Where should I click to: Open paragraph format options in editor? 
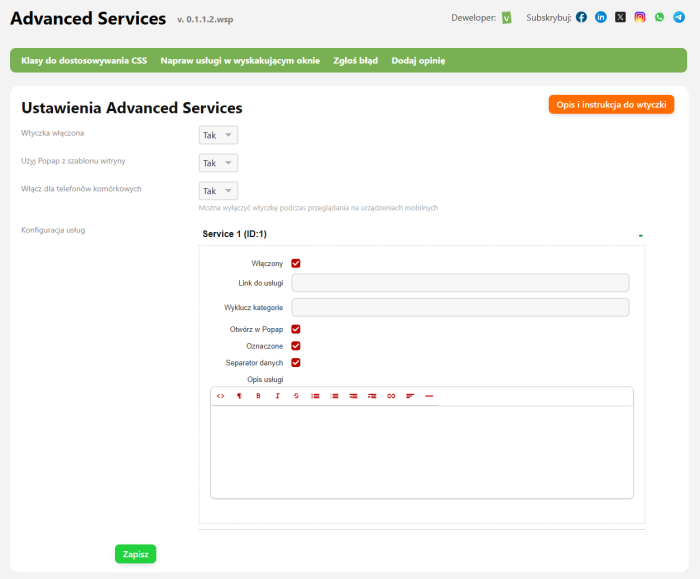click(x=239, y=396)
